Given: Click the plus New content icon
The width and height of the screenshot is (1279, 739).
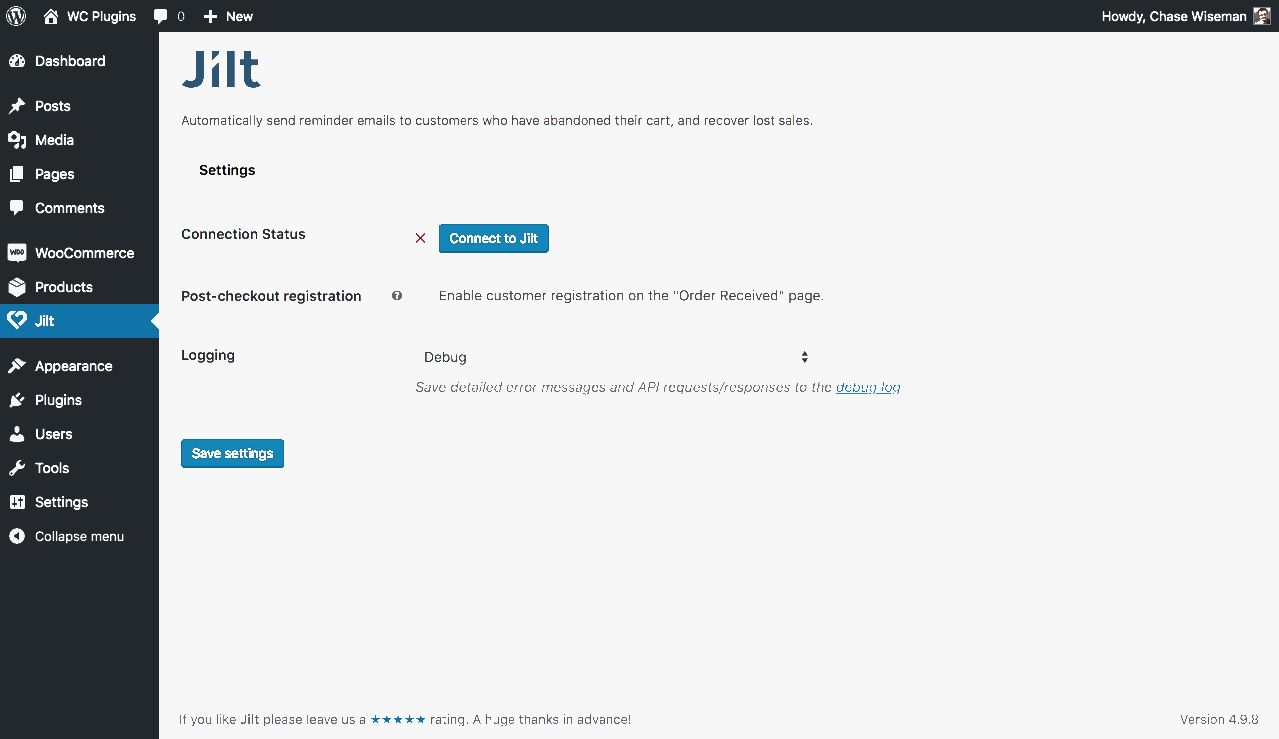Looking at the screenshot, I should [x=210, y=16].
